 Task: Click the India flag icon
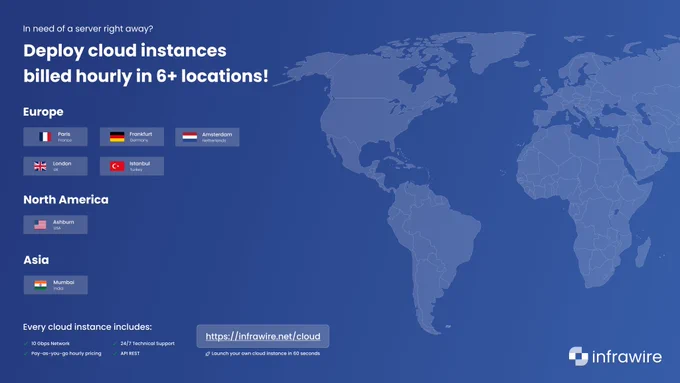click(x=40, y=285)
